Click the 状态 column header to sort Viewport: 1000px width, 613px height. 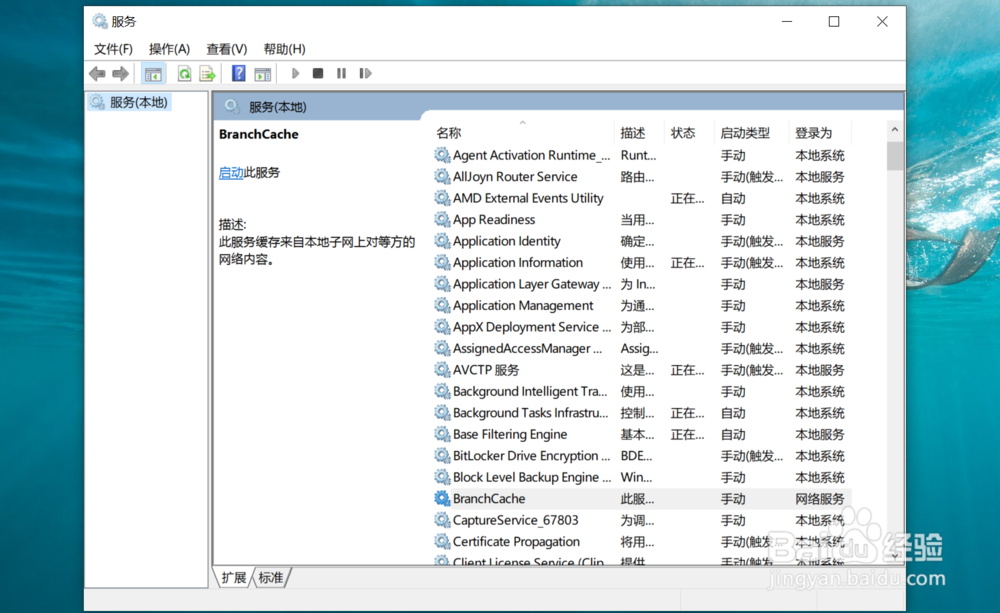coord(682,131)
